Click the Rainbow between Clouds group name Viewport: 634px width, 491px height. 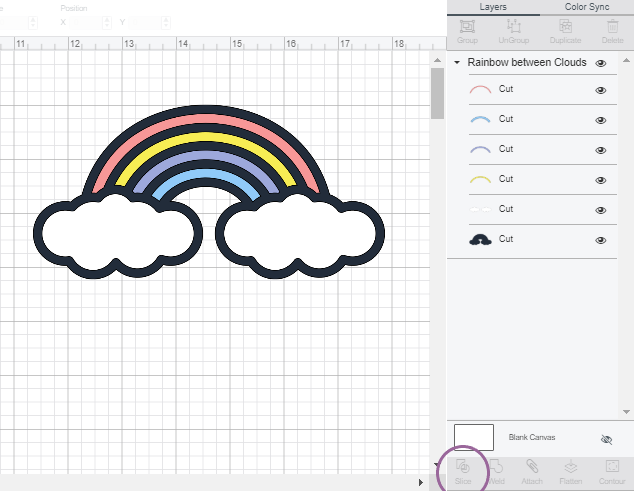[527, 62]
